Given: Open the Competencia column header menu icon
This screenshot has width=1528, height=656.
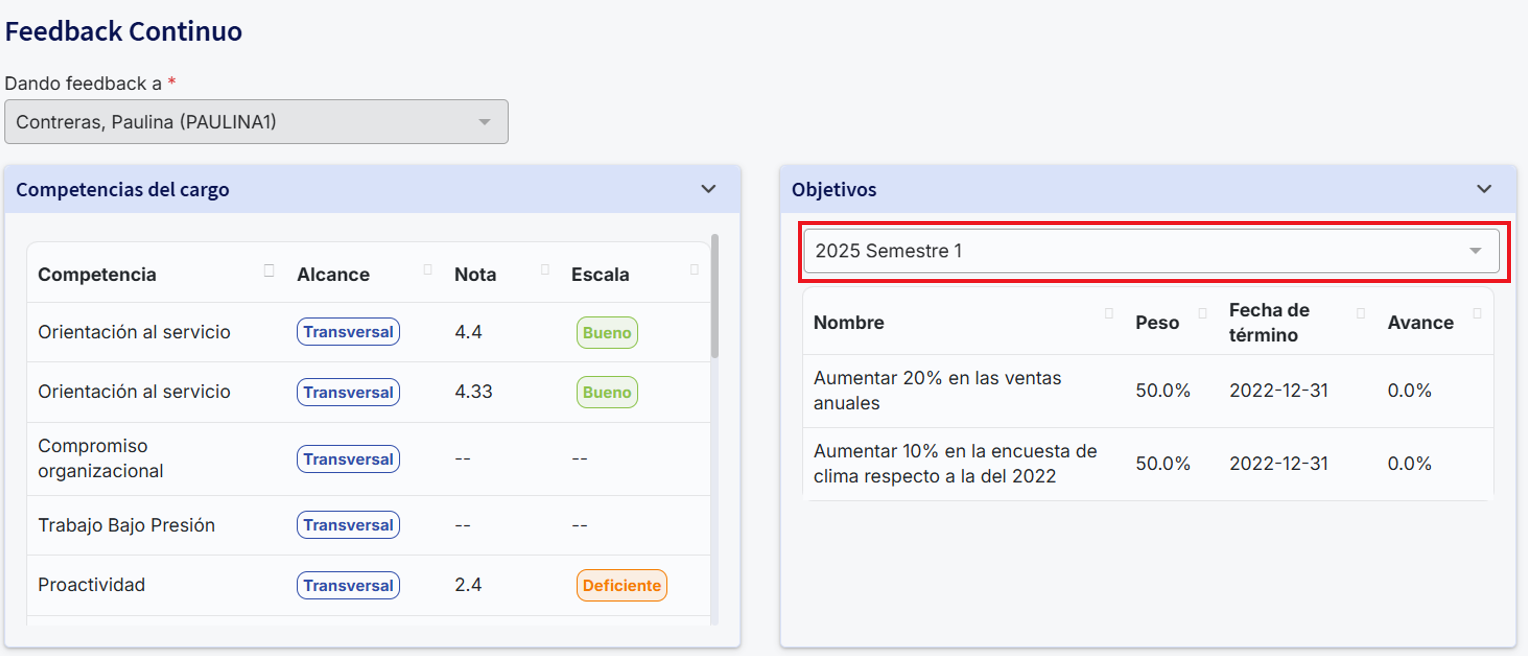Looking at the screenshot, I should click(x=269, y=270).
